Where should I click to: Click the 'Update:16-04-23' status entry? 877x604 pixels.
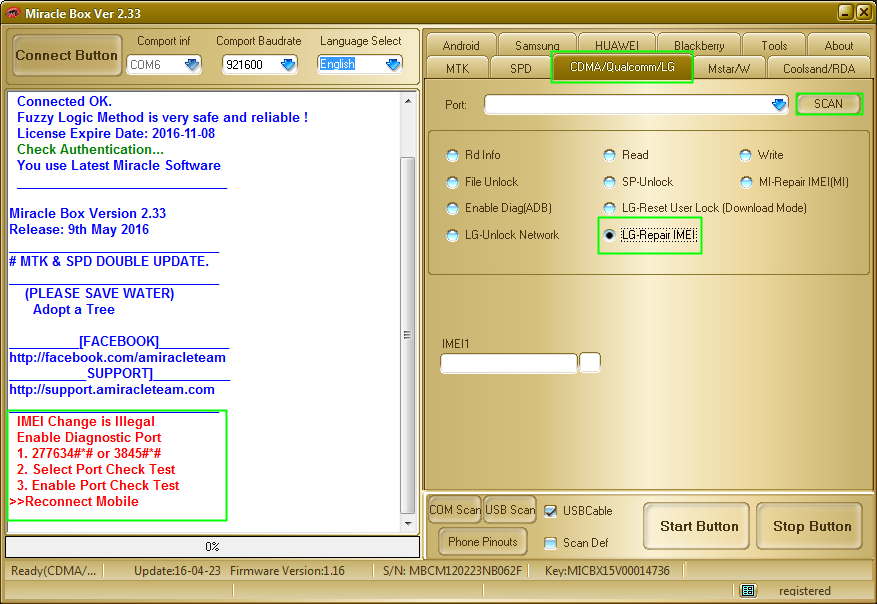(x=177, y=571)
